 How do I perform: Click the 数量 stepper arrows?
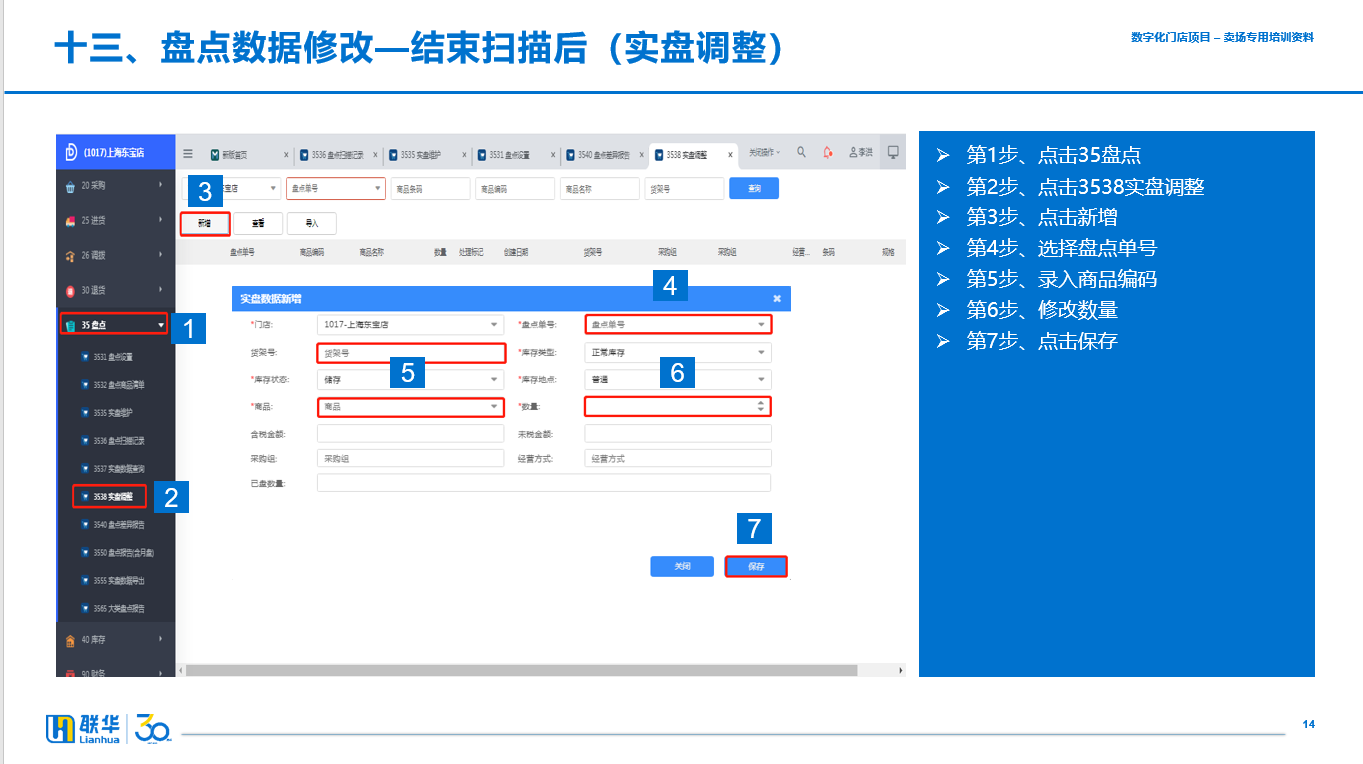click(x=762, y=407)
